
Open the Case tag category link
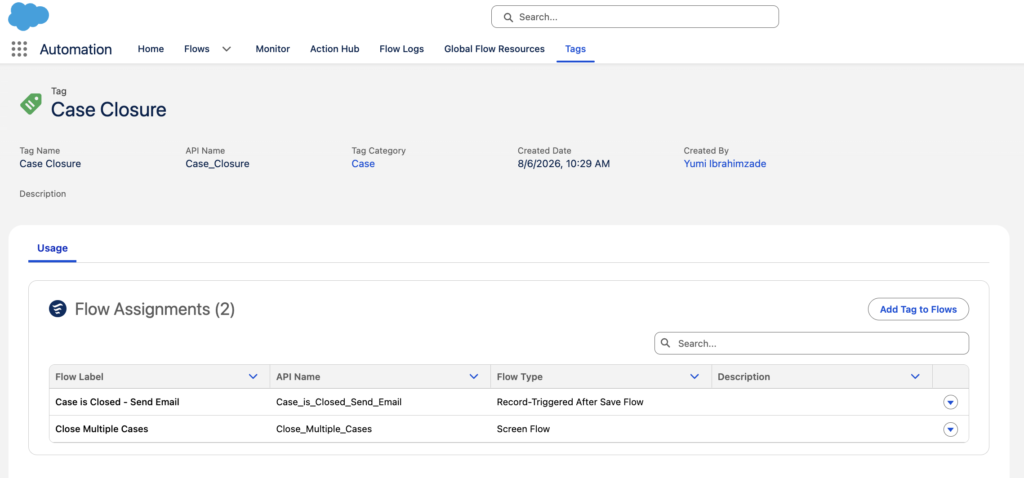pos(363,164)
